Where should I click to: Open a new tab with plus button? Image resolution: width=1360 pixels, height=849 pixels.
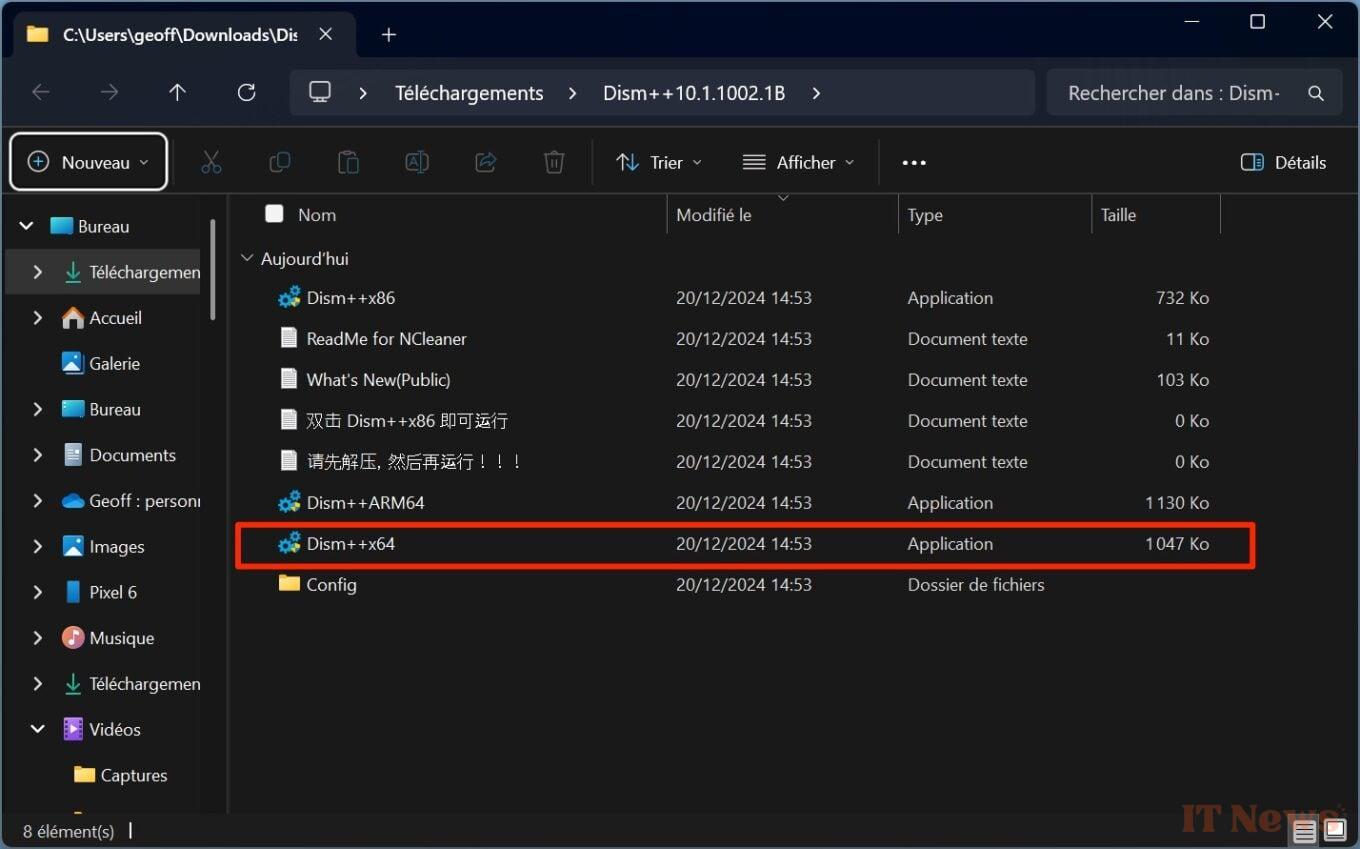click(389, 35)
